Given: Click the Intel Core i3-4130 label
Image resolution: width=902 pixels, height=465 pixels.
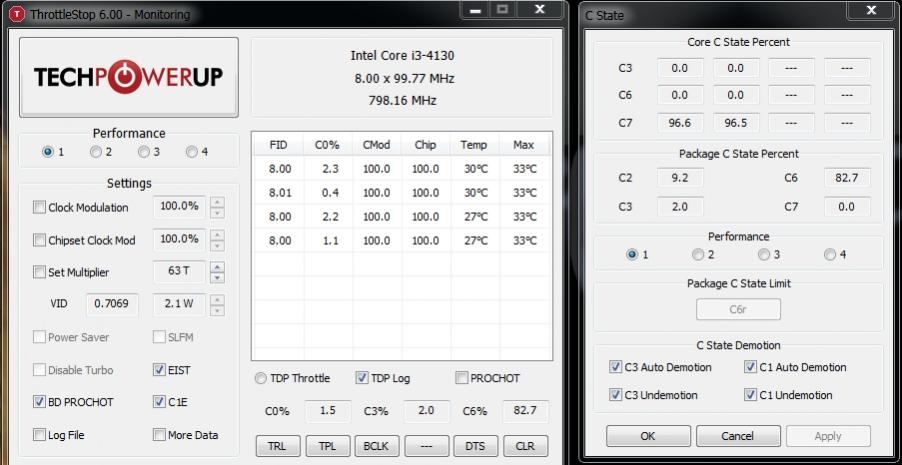Looking at the screenshot, I should point(402,56).
